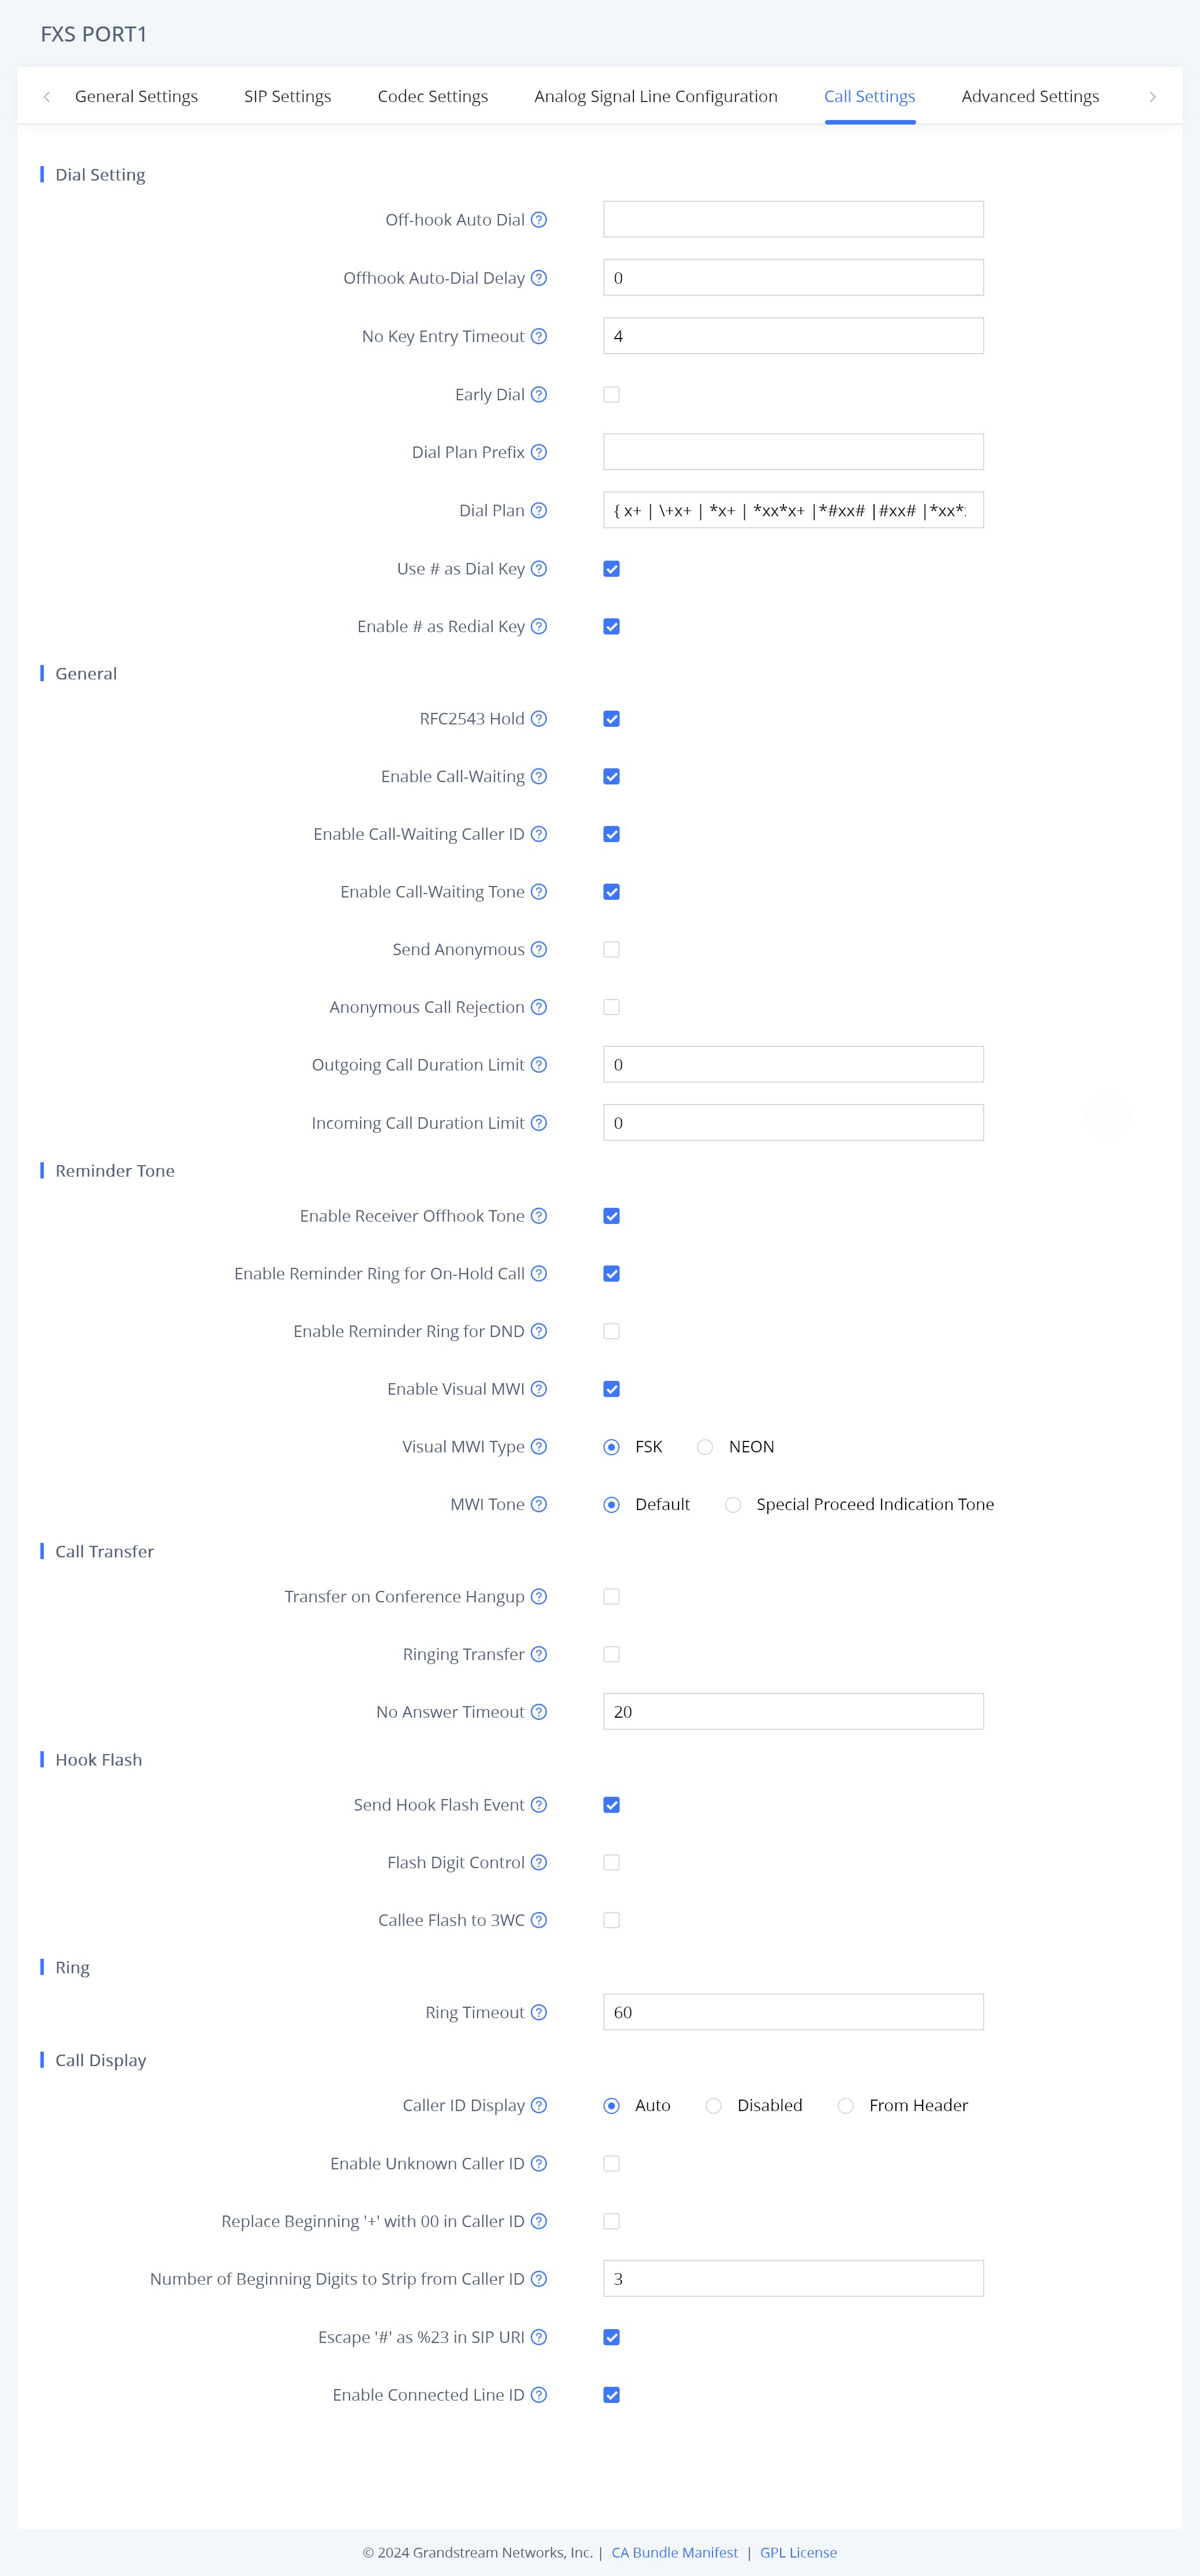
Task: Switch to the Codec Settings tab
Action: pyautogui.click(x=433, y=97)
